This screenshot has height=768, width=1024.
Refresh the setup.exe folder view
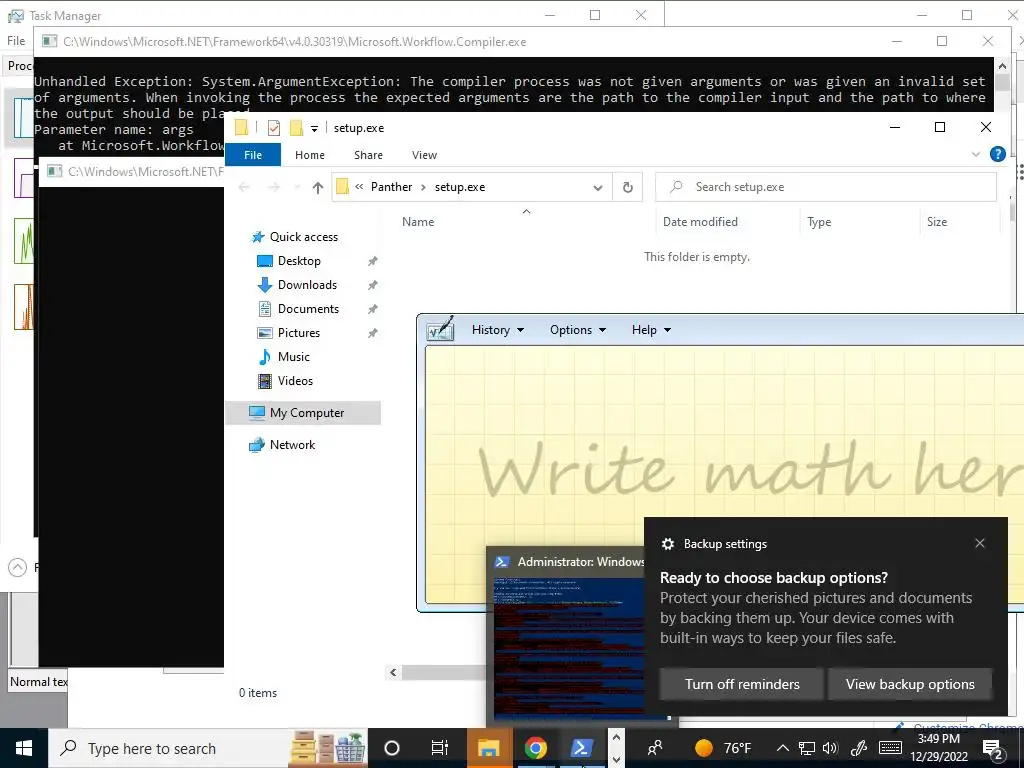click(x=628, y=187)
